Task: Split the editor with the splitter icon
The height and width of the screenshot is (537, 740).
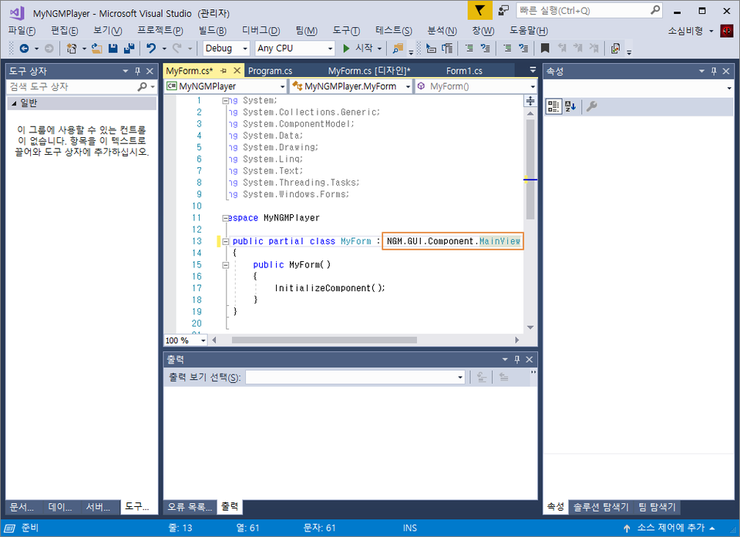Action: tap(530, 101)
